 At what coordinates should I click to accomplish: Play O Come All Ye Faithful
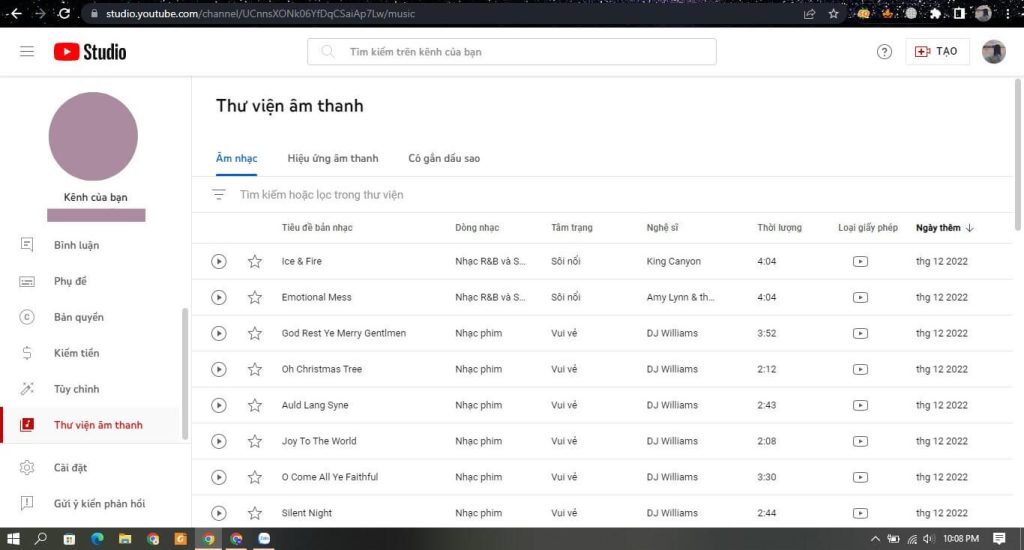(219, 477)
